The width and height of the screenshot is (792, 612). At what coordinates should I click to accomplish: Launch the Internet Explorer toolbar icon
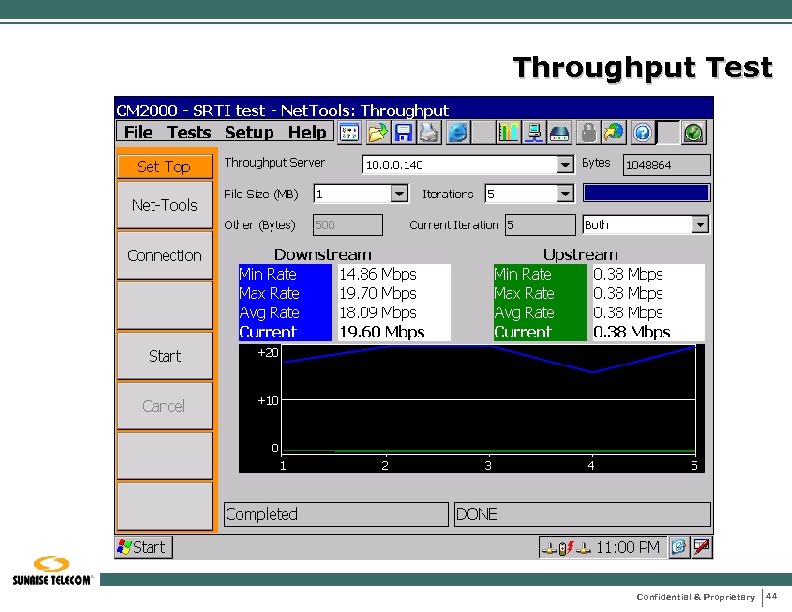click(x=458, y=133)
